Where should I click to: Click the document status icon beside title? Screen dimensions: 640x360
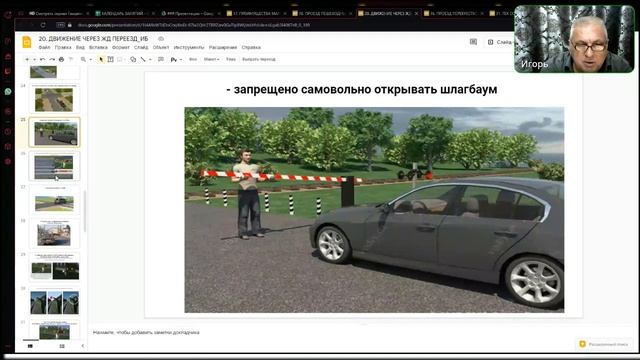click(161, 39)
